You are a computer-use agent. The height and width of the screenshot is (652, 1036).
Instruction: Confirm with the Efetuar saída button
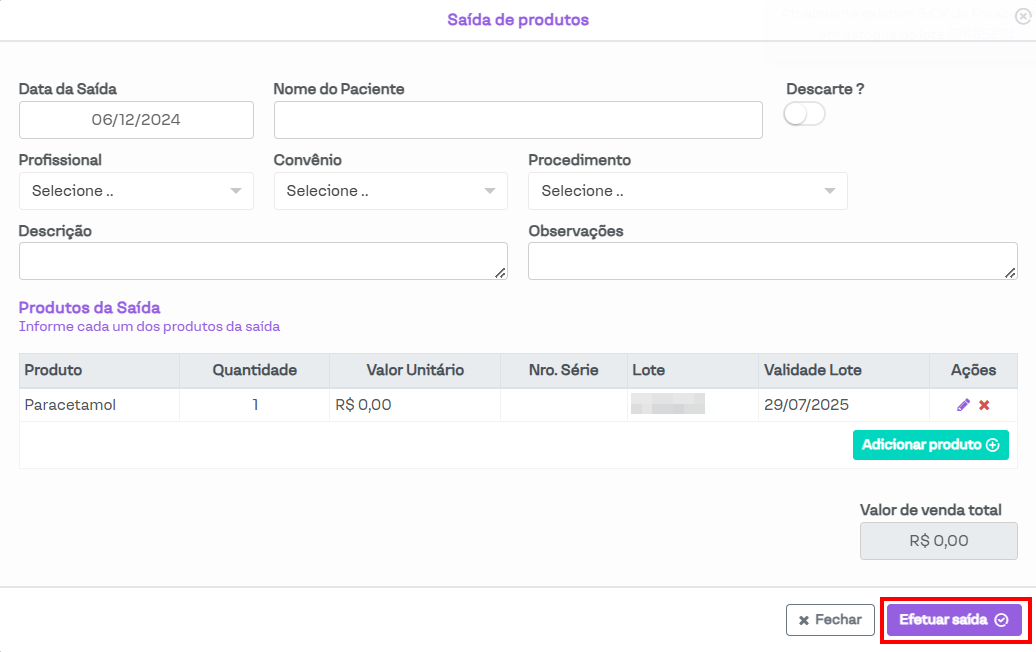(x=953, y=620)
